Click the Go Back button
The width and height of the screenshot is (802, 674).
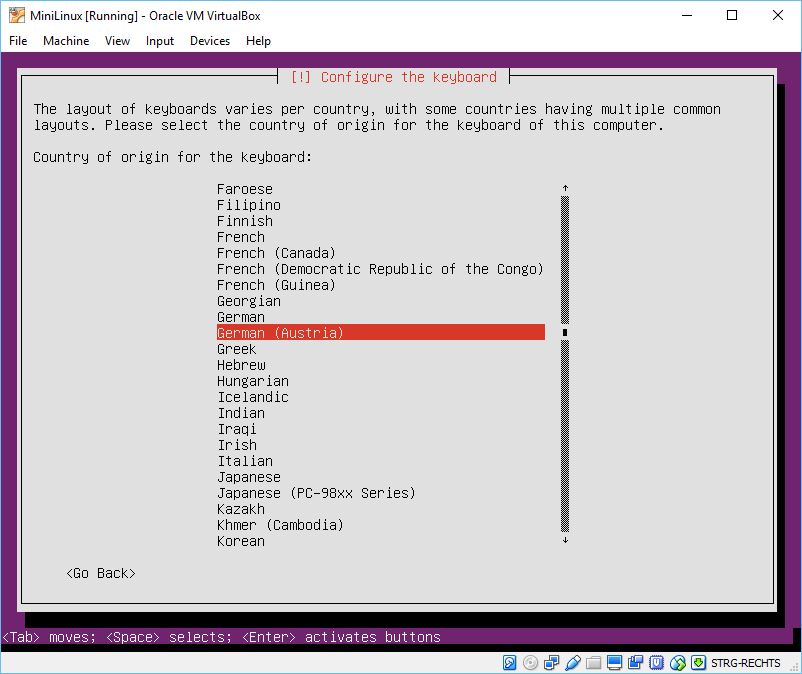pos(100,573)
